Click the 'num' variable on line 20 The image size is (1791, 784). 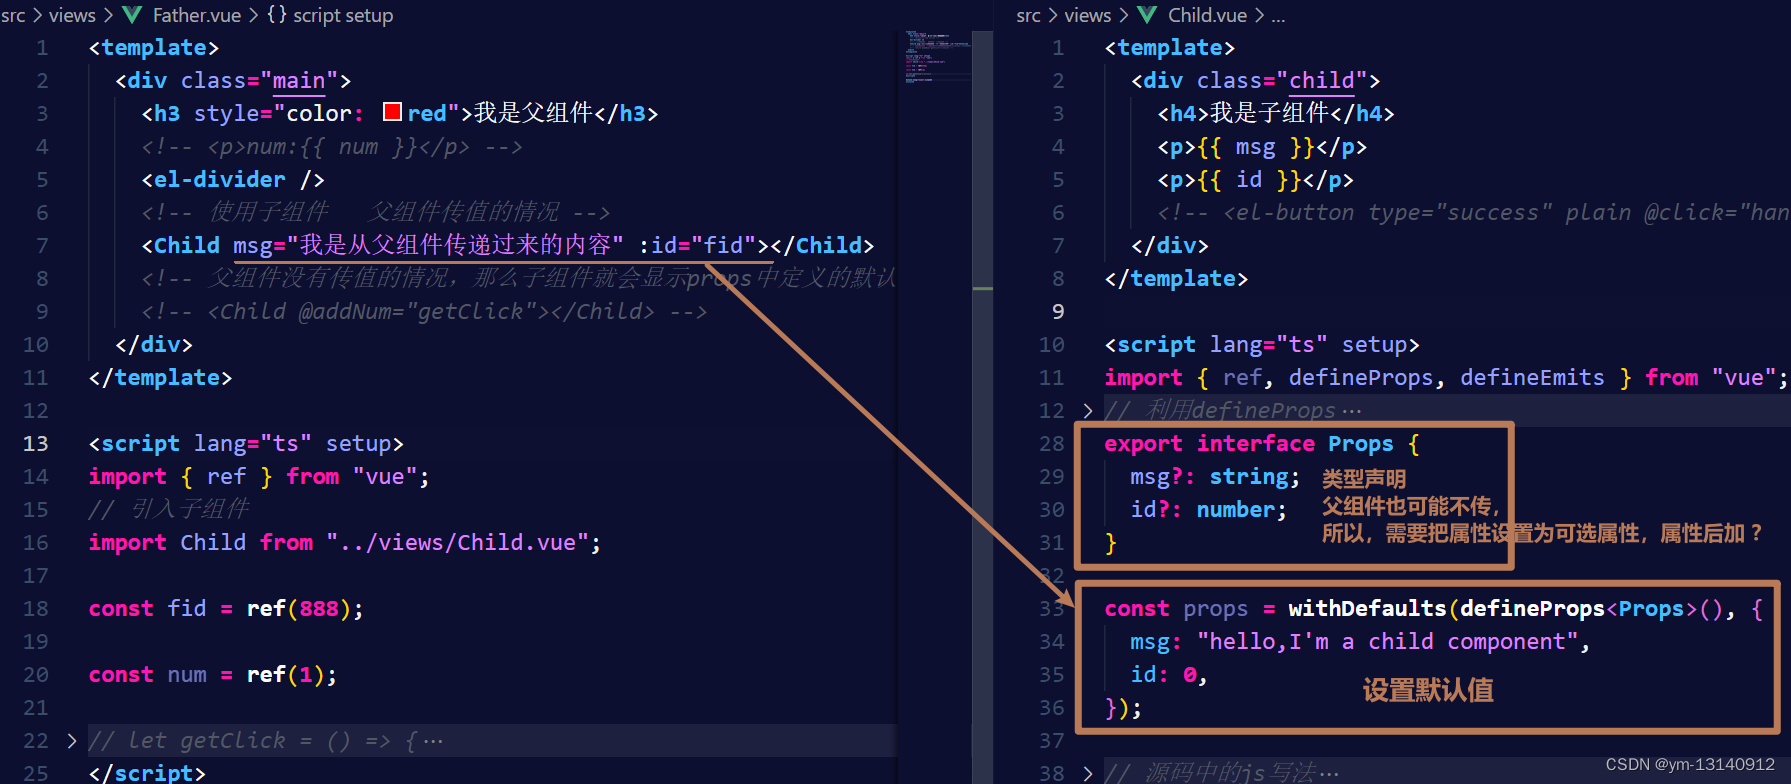(187, 675)
